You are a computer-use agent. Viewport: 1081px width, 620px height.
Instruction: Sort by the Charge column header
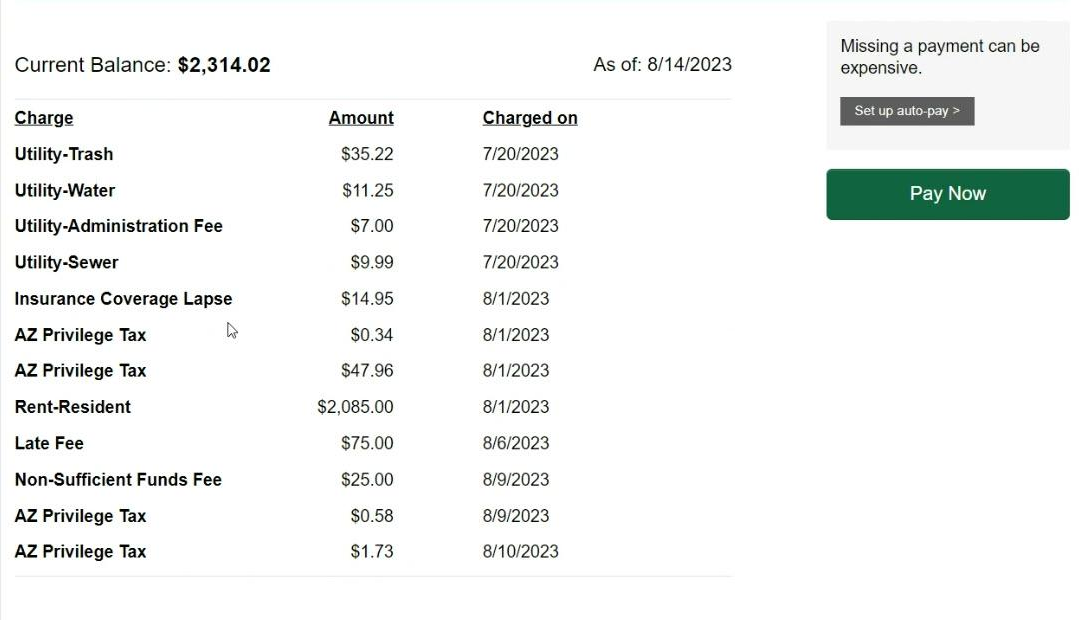coord(43,118)
